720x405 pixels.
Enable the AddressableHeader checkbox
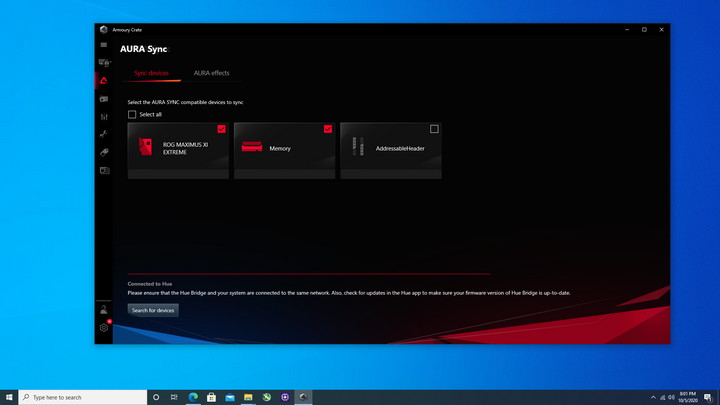pyautogui.click(x=434, y=129)
